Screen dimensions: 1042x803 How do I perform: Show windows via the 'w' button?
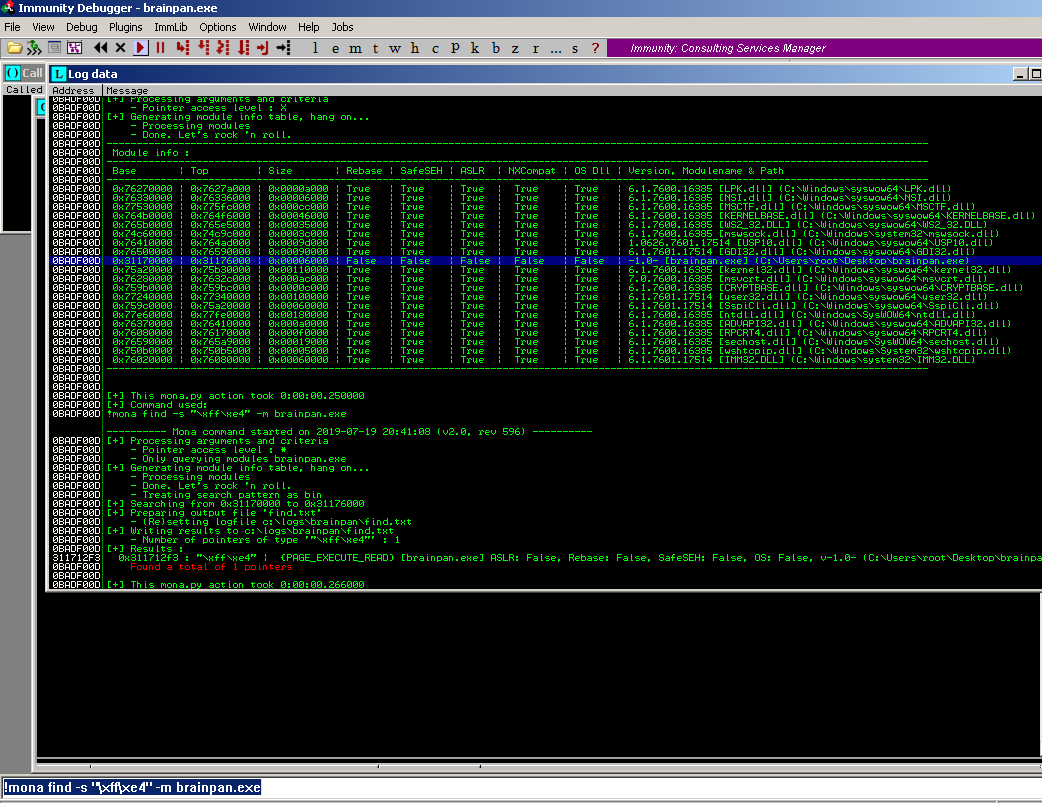pos(395,48)
